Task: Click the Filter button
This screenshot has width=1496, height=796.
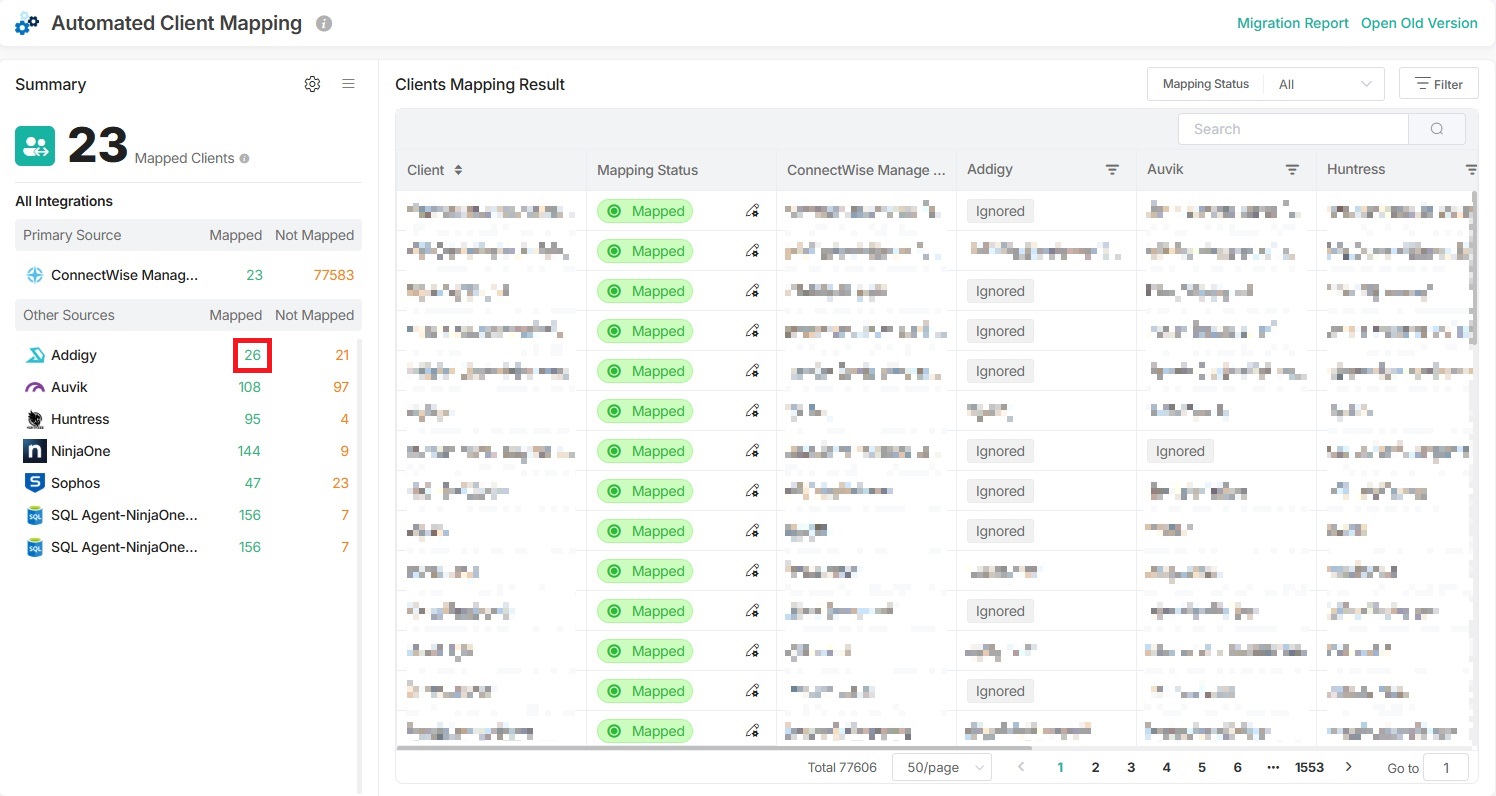Action: point(1438,84)
